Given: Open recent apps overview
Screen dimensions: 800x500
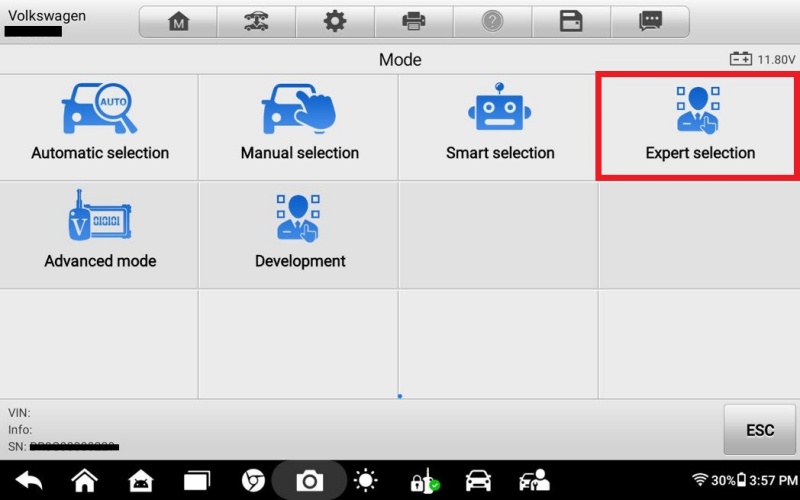Looking at the screenshot, I should [197, 481].
